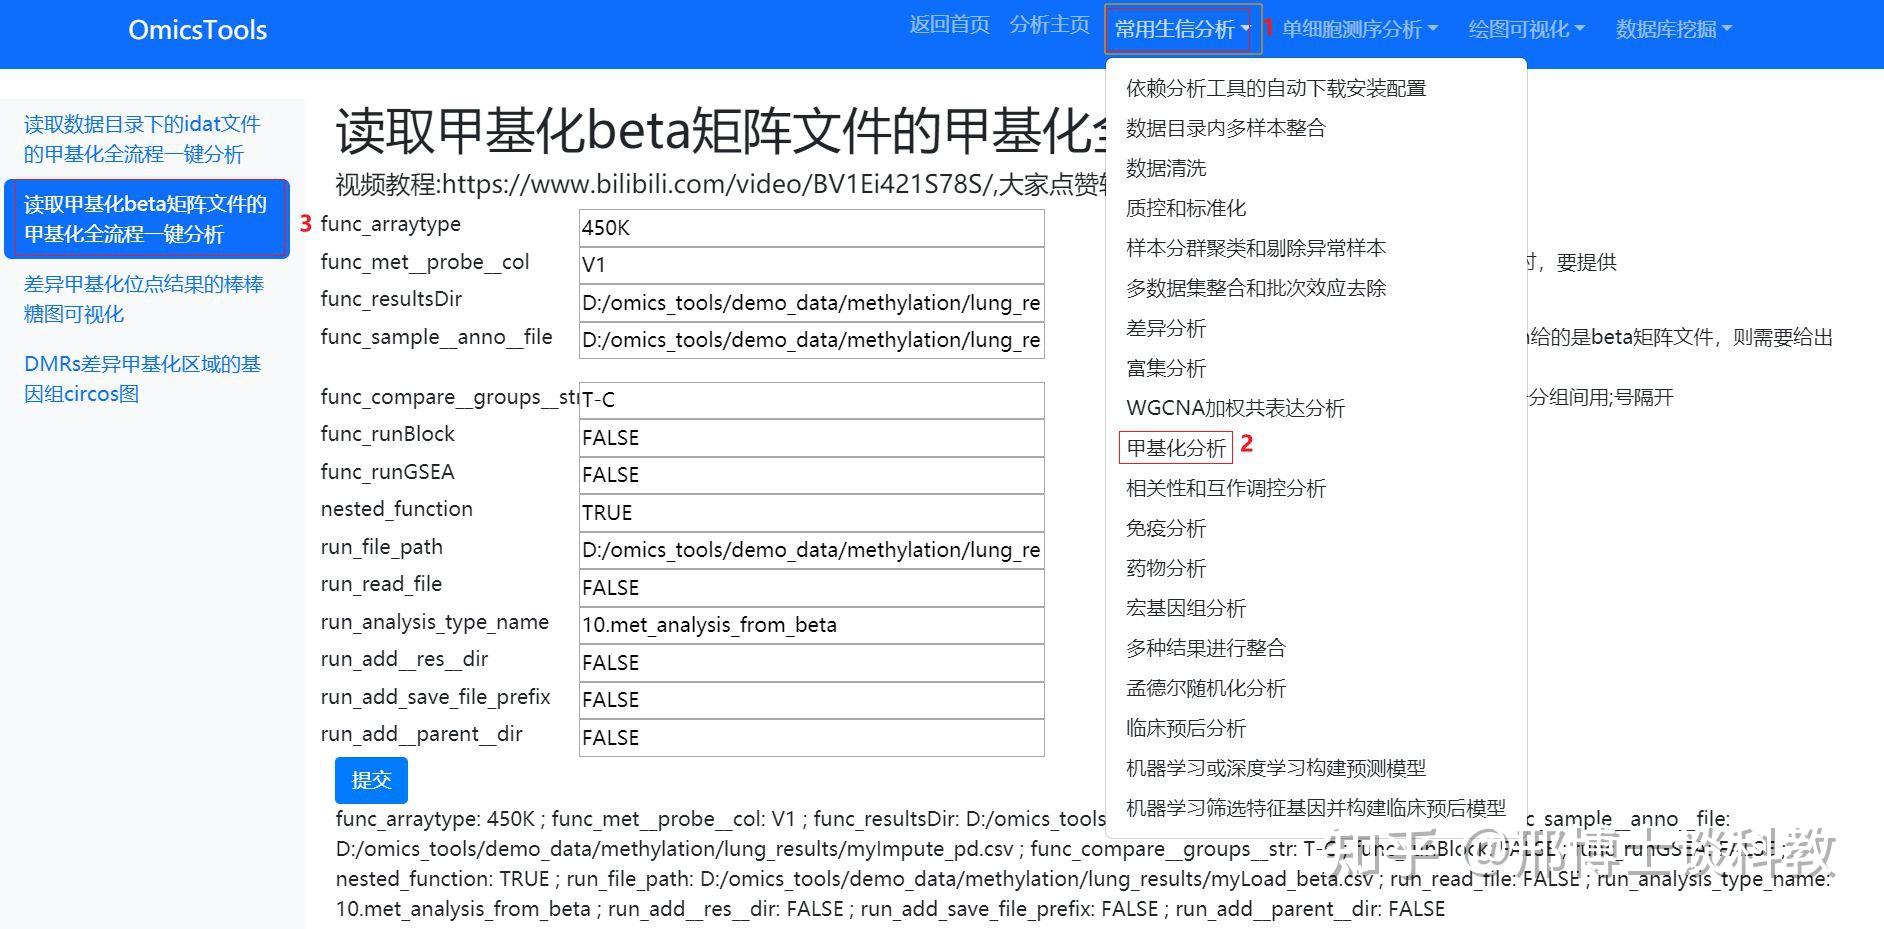Open the 常用生信分析 dropdown menu
The image size is (1884, 929).
click(1180, 29)
